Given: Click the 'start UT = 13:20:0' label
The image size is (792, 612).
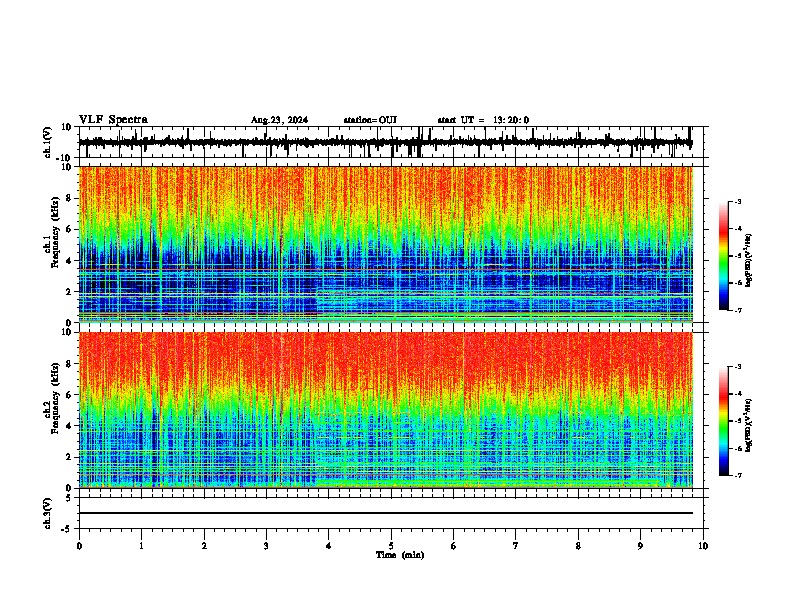Looking at the screenshot, I should coord(483,120).
